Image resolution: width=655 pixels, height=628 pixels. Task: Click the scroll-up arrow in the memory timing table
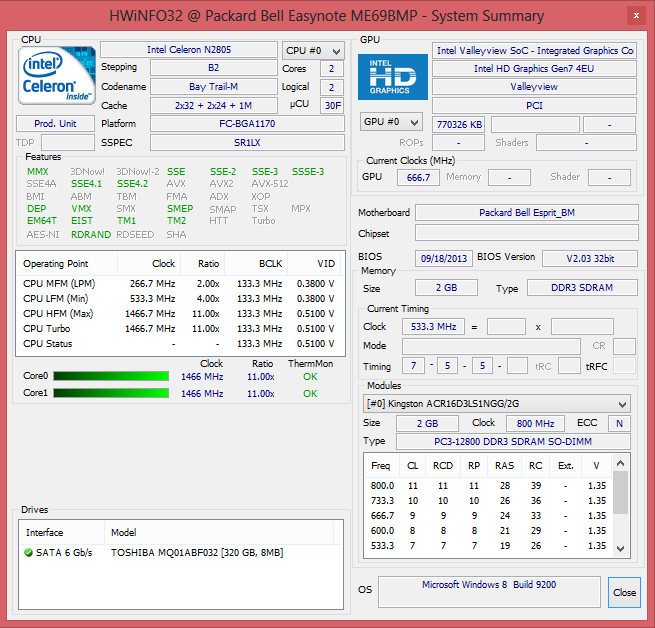(621, 463)
